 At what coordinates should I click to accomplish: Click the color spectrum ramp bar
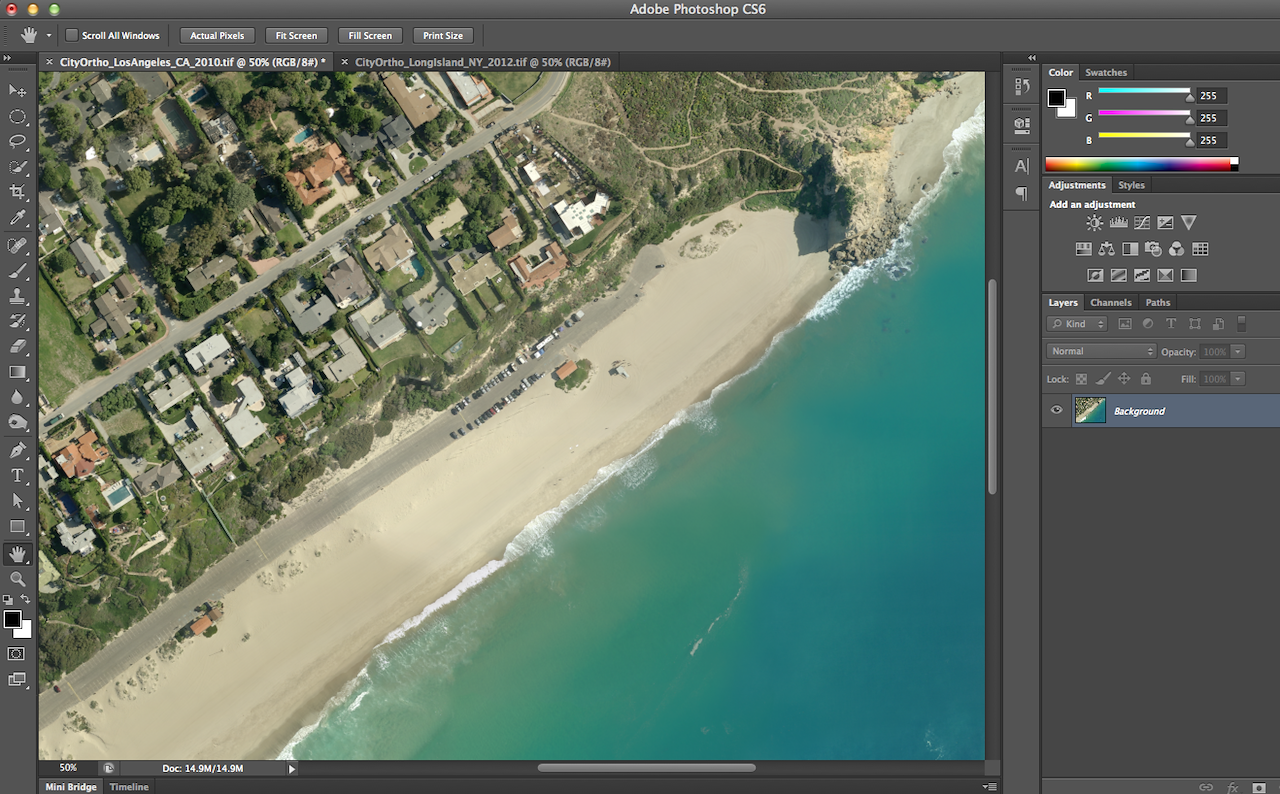tap(1138, 164)
